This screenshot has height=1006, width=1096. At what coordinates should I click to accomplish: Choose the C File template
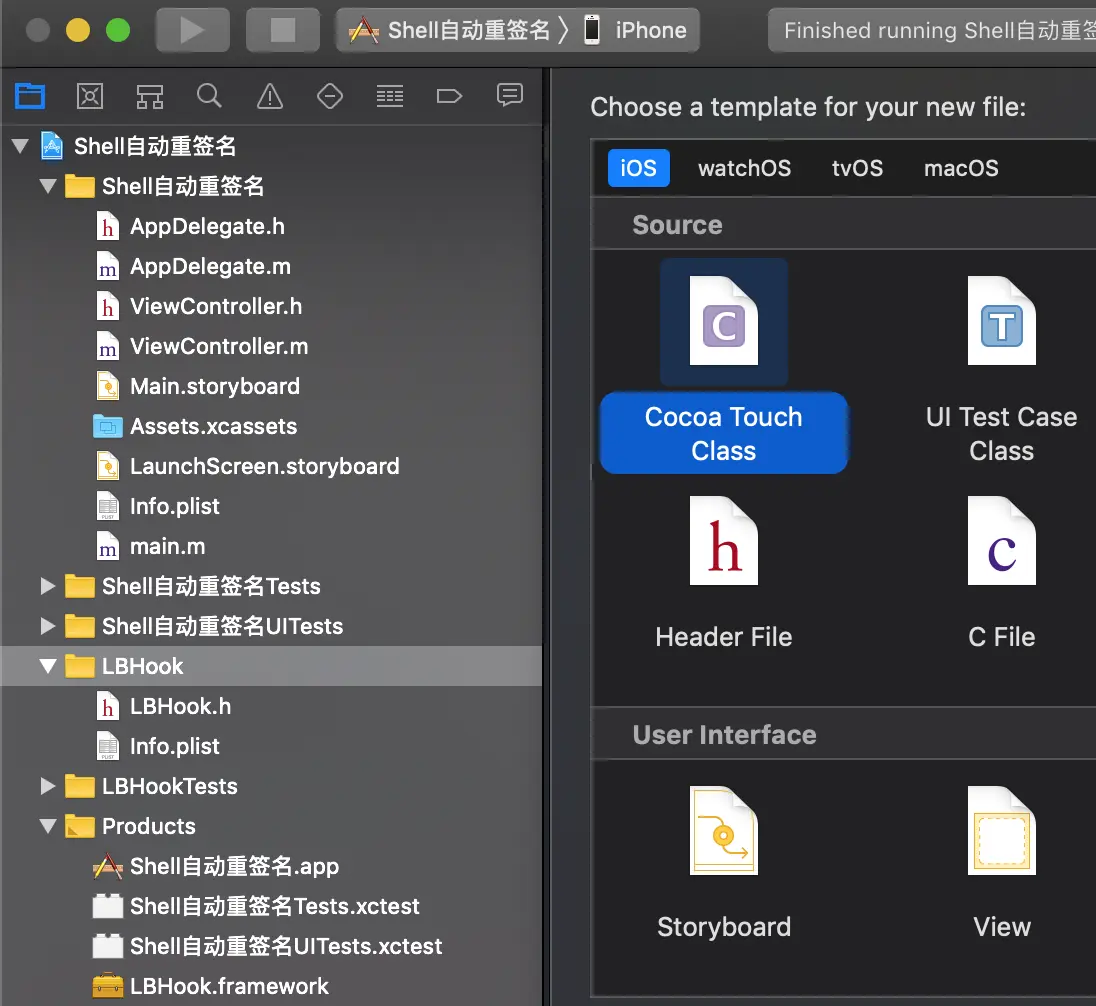coord(1001,573)
